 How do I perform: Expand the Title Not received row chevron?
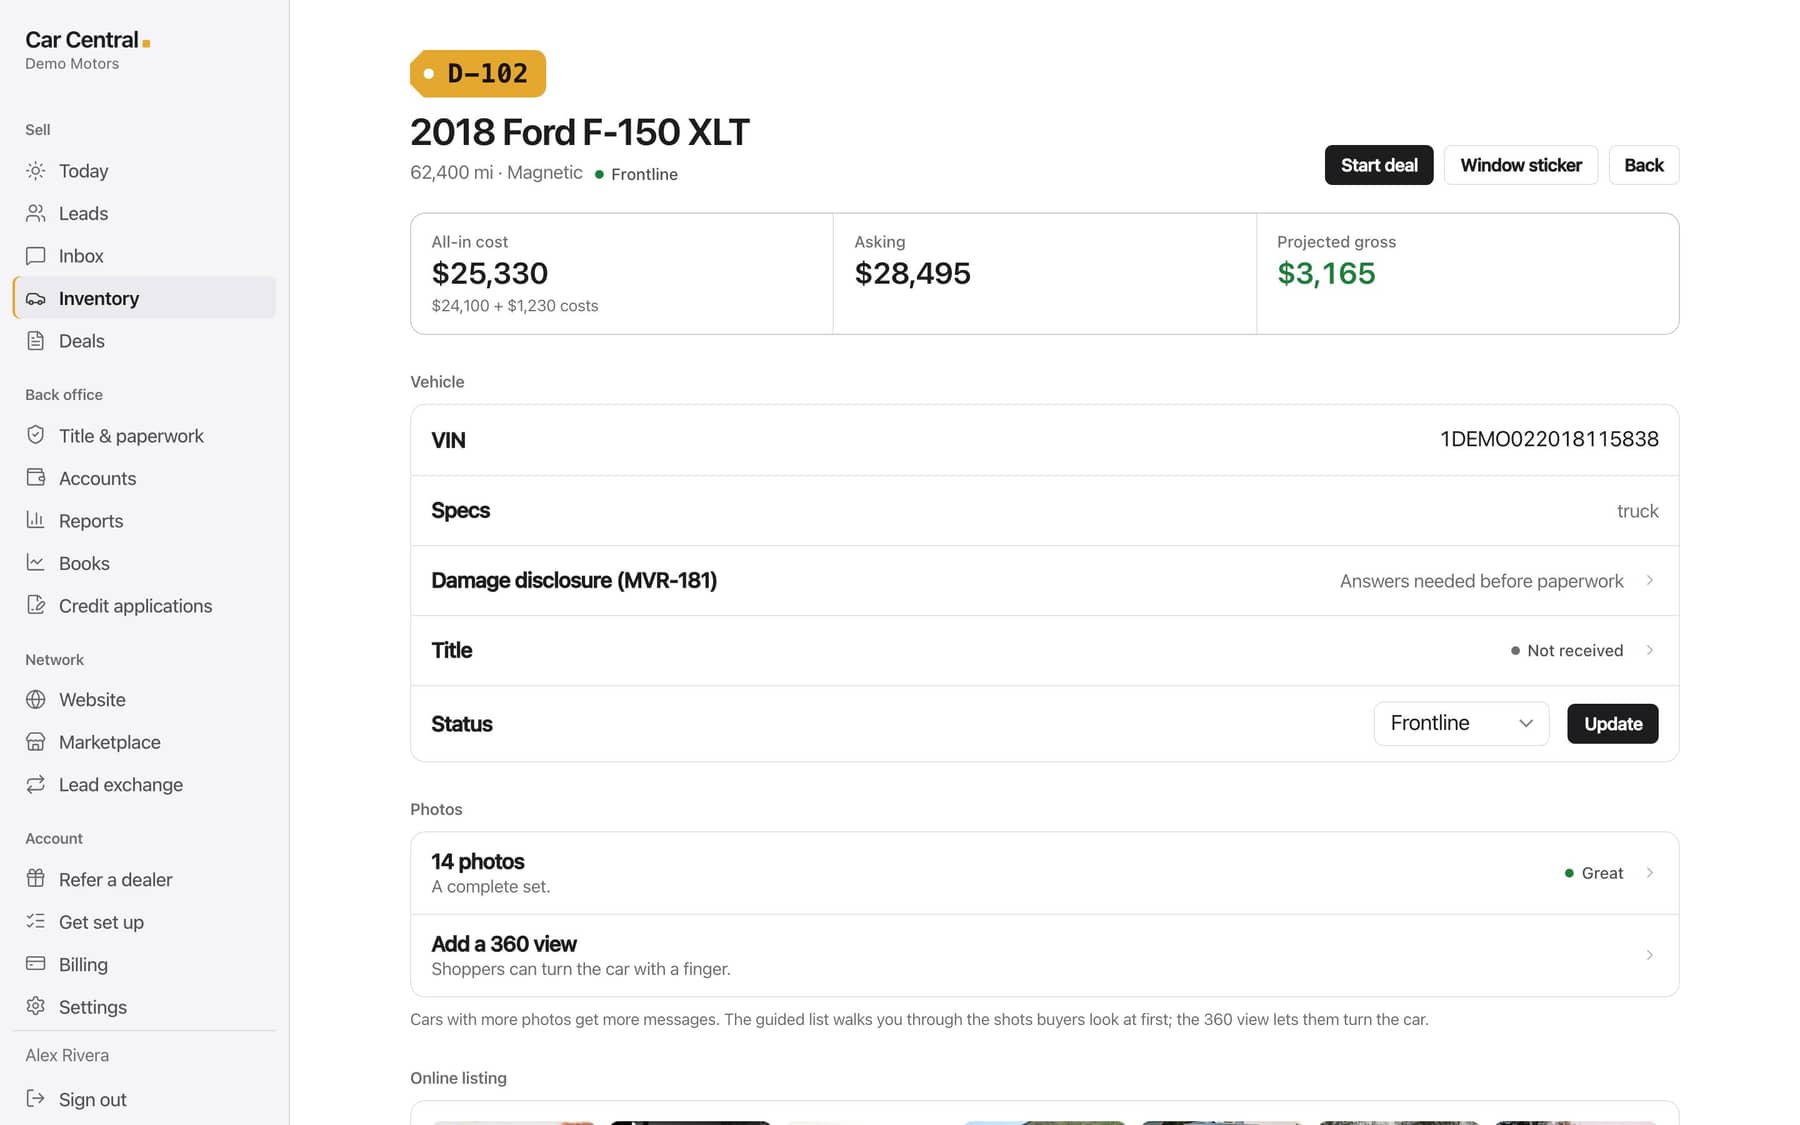point(1650,651)
